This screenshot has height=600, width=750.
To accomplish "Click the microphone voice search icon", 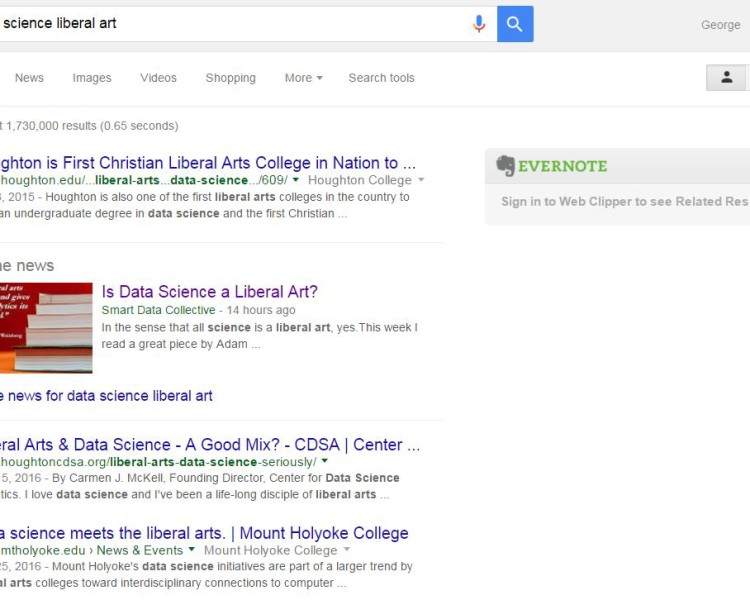I will click(x=479, y=24).
